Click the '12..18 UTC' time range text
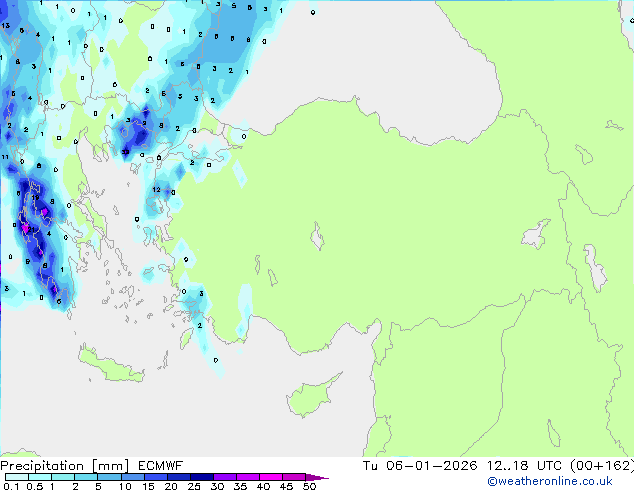634x490 pixels. (524, 466)
